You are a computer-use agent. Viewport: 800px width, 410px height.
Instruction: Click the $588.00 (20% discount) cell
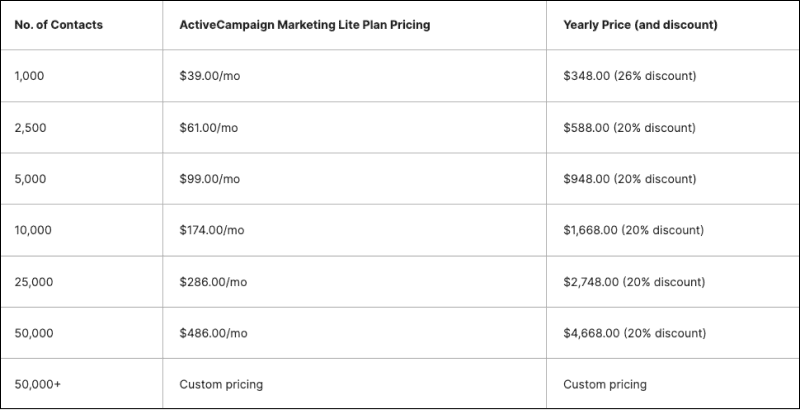pyautogui.click(x=630, y=128)
